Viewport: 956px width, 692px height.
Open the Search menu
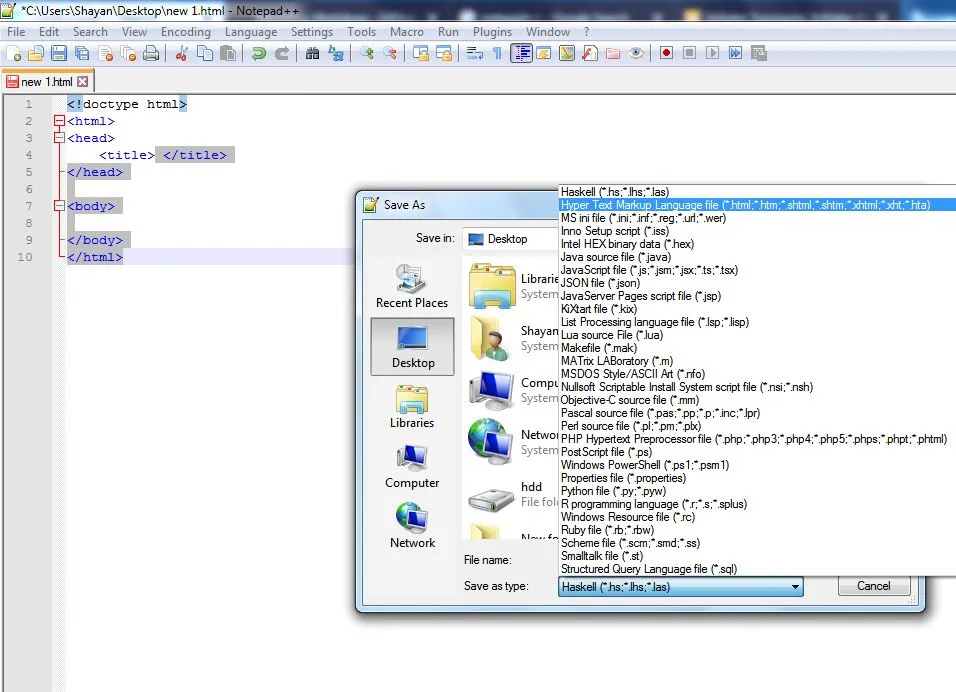pos(90,32)
